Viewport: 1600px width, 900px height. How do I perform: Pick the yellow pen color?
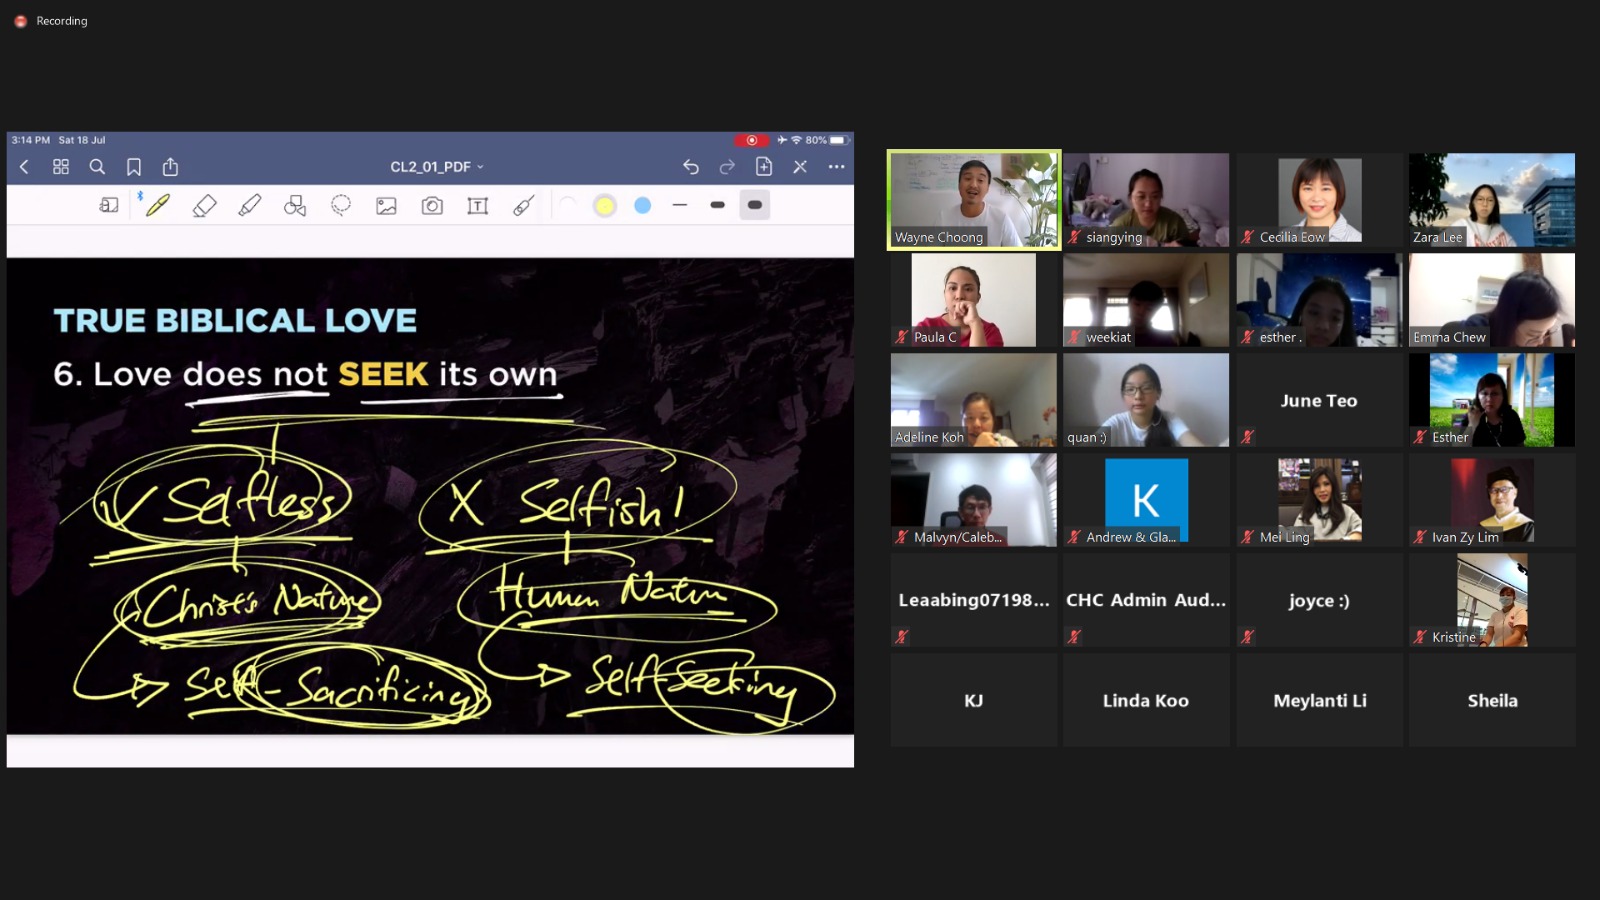(605, 205)
